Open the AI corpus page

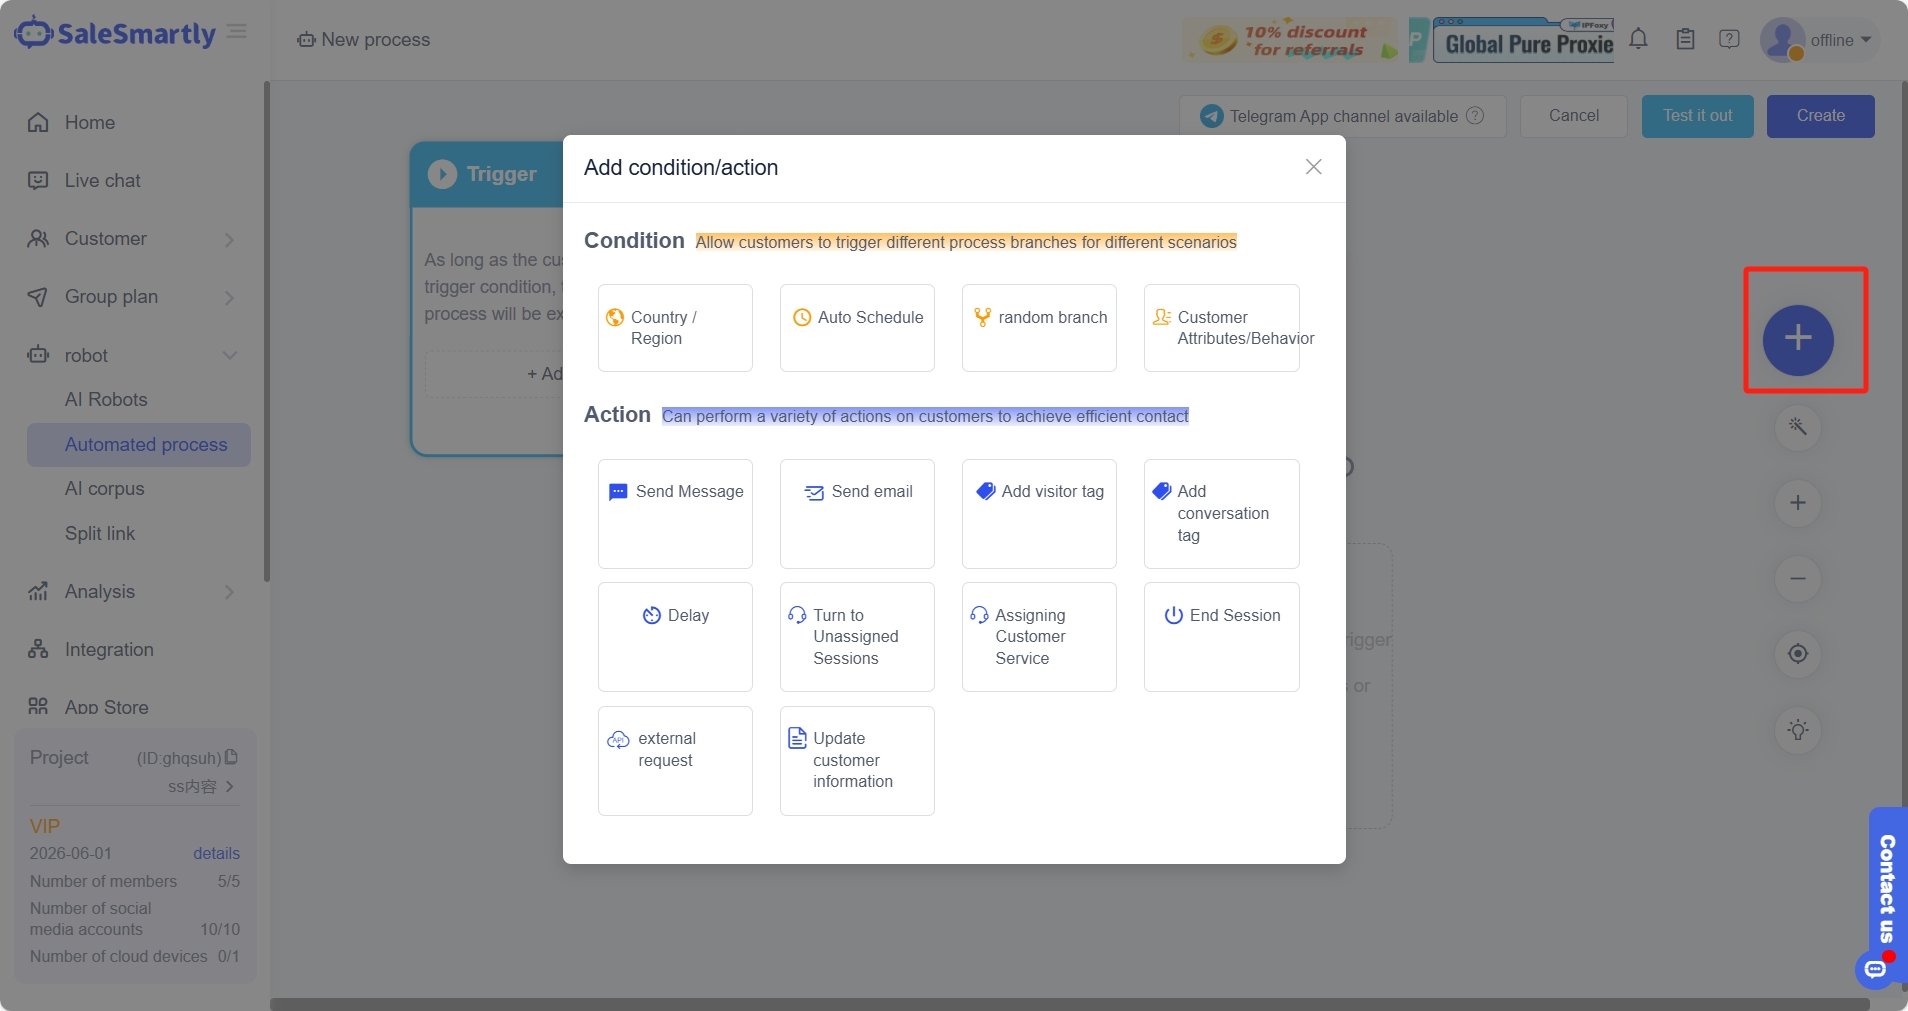pyautogui.click(x=105, y=489)
